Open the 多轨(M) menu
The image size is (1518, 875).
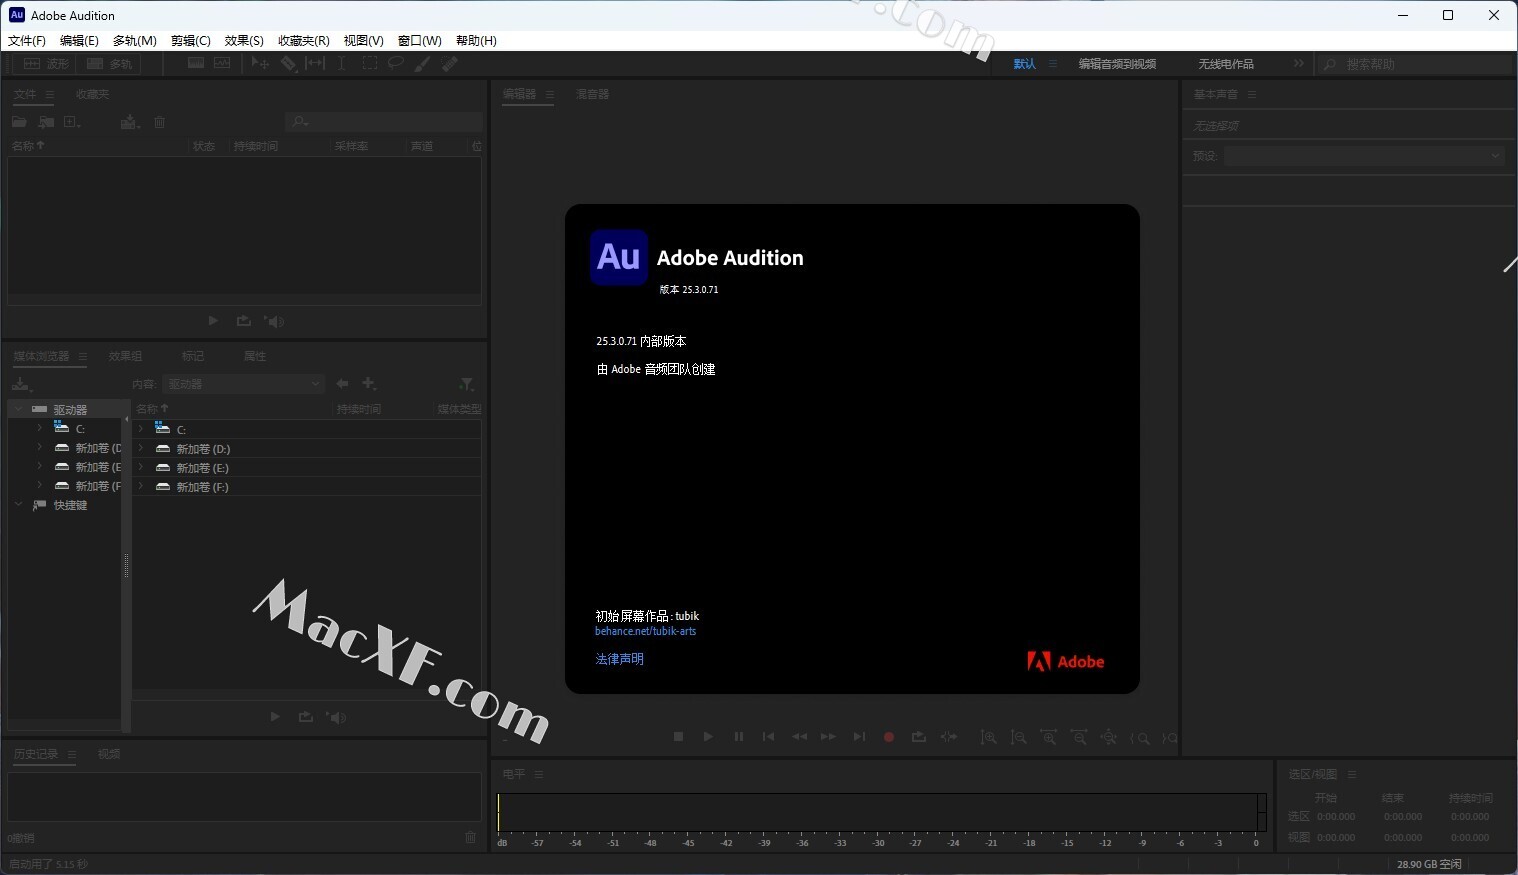pyautogui.click(x=135, y=41)
